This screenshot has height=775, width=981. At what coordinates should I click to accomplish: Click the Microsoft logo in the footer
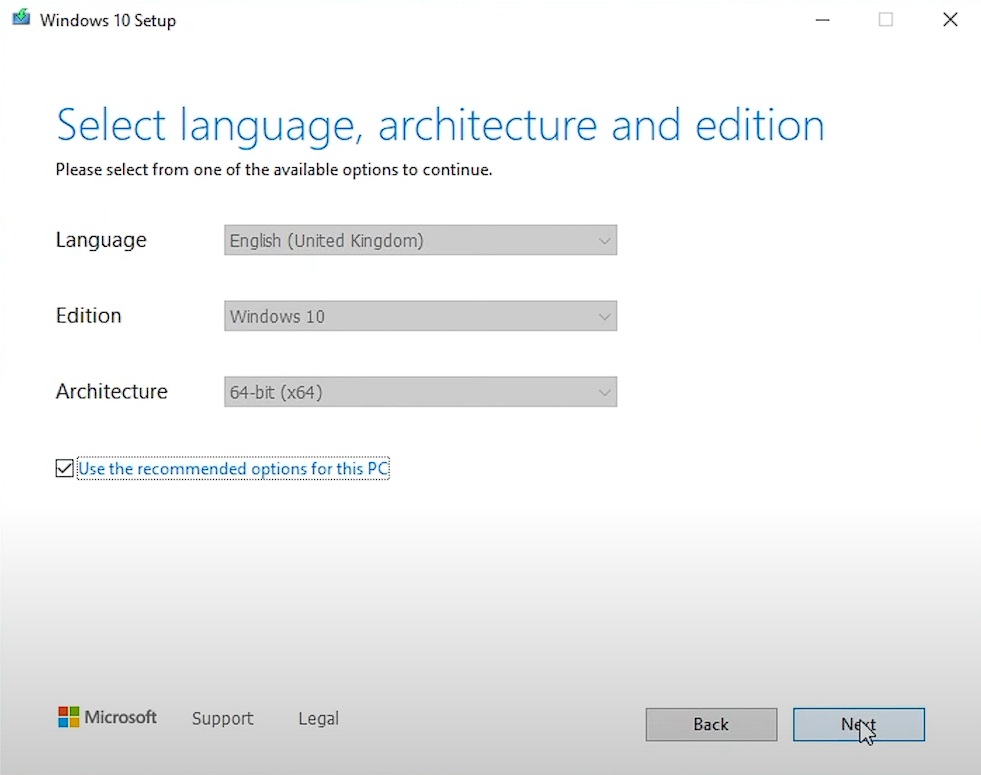(x=107, y=717)
